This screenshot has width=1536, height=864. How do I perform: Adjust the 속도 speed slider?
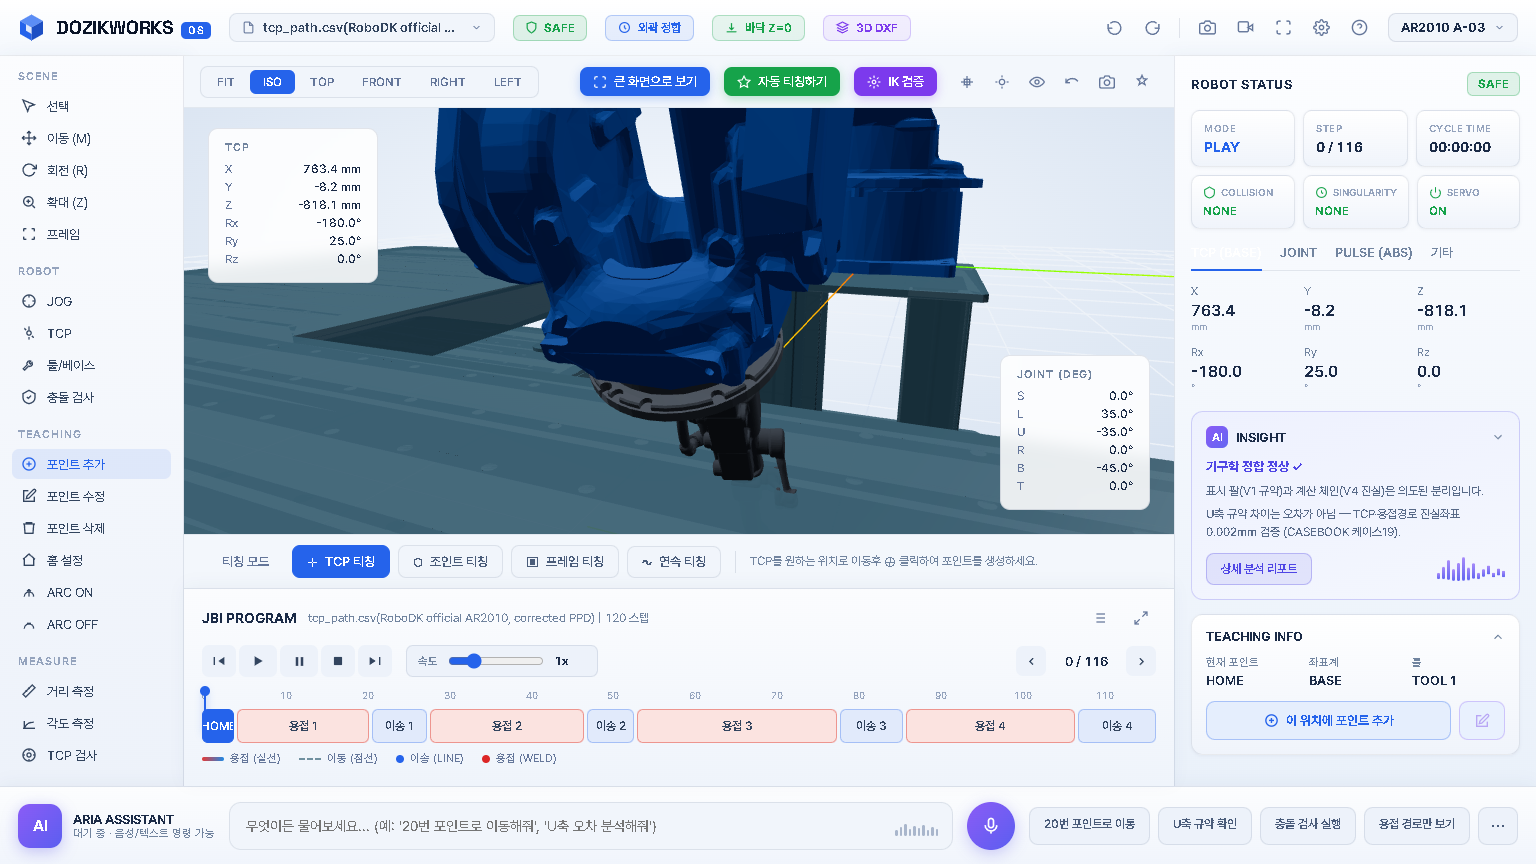pos(495,661)
